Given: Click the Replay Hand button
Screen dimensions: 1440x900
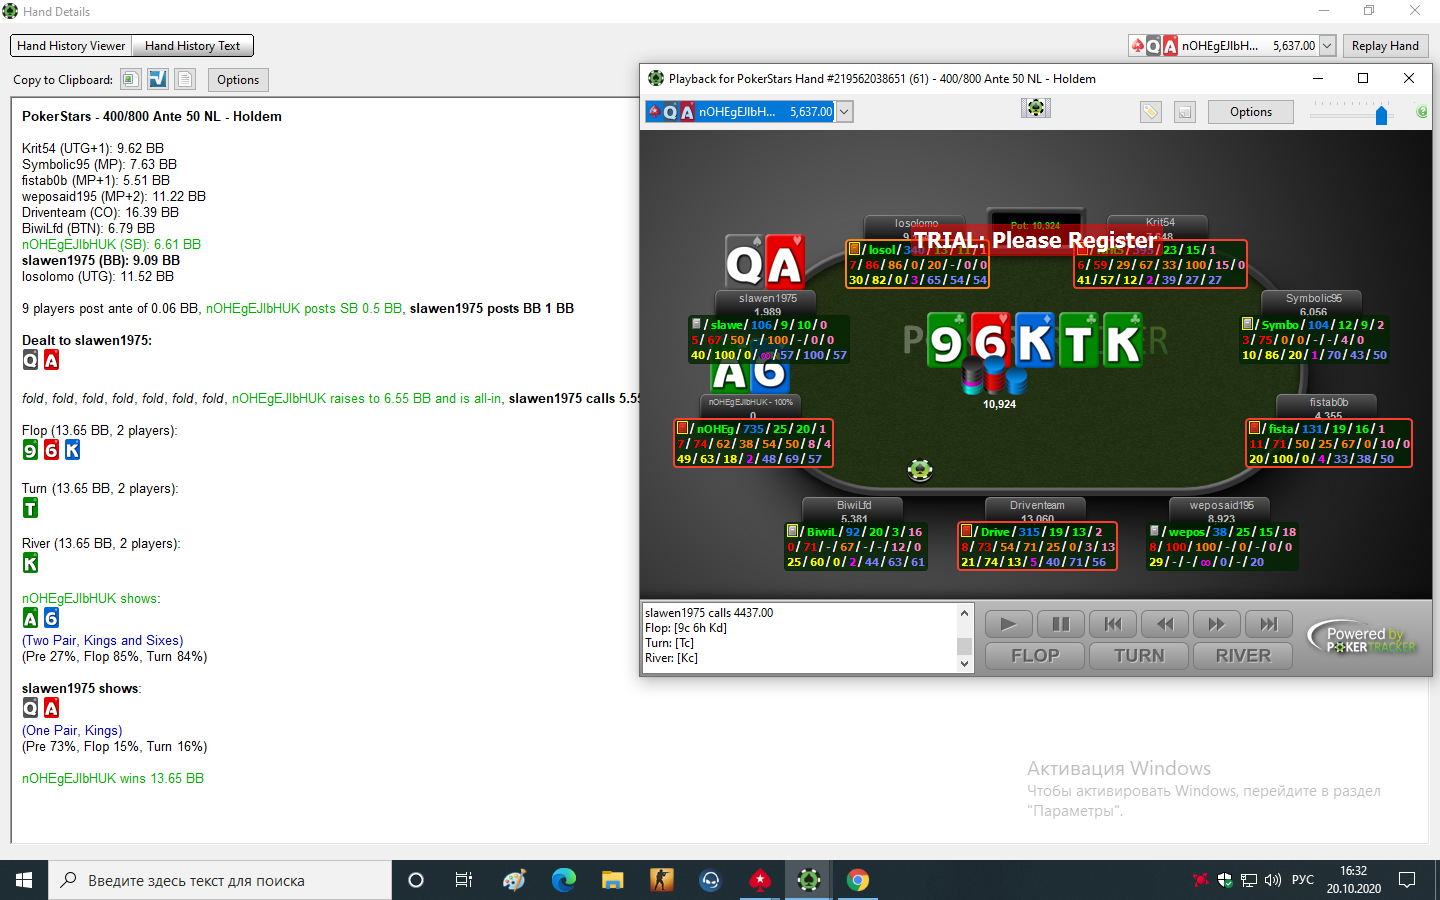Looking at the screenshot, I should pos(1385,46).
